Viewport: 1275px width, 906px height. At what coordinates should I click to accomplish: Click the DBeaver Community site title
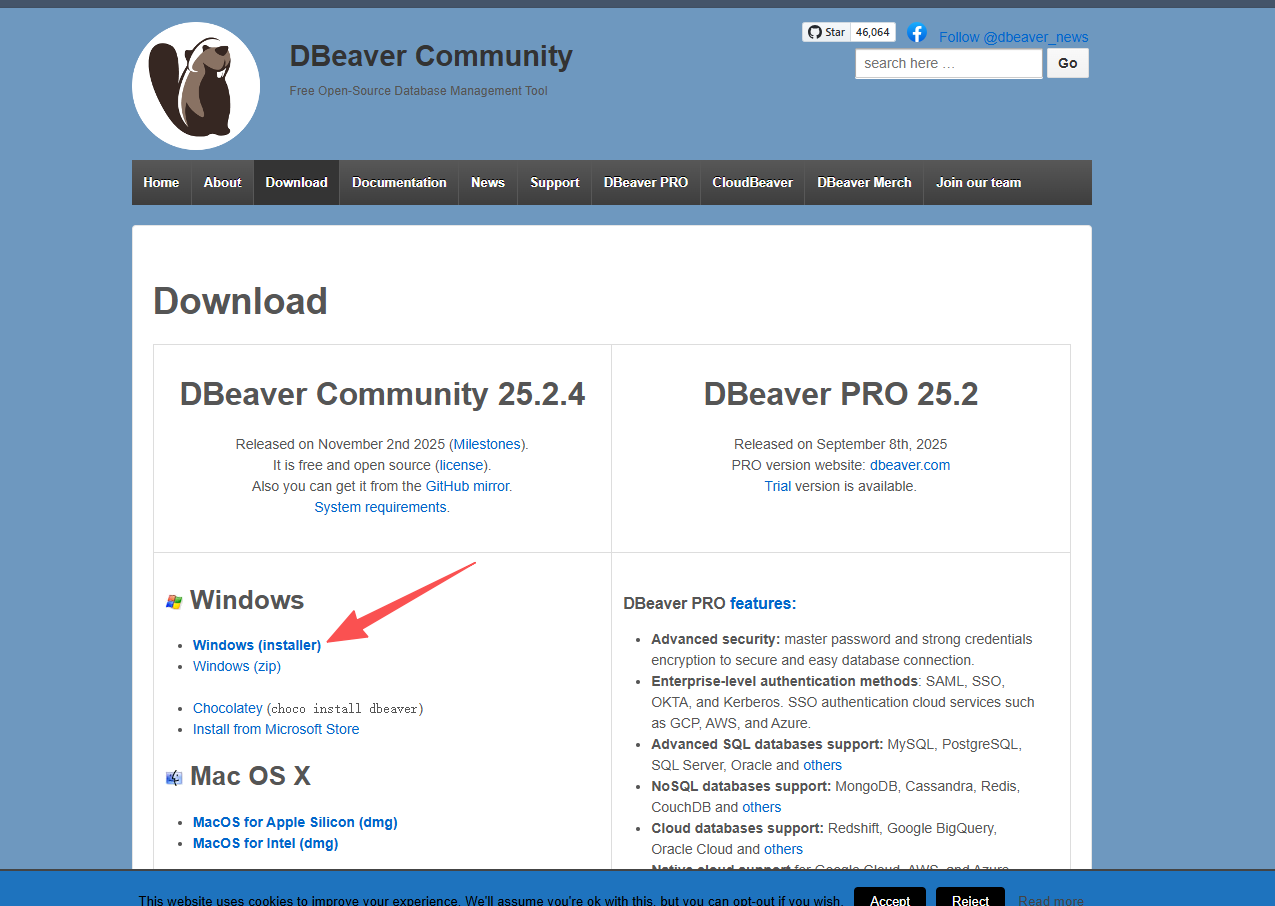point(431,56)
